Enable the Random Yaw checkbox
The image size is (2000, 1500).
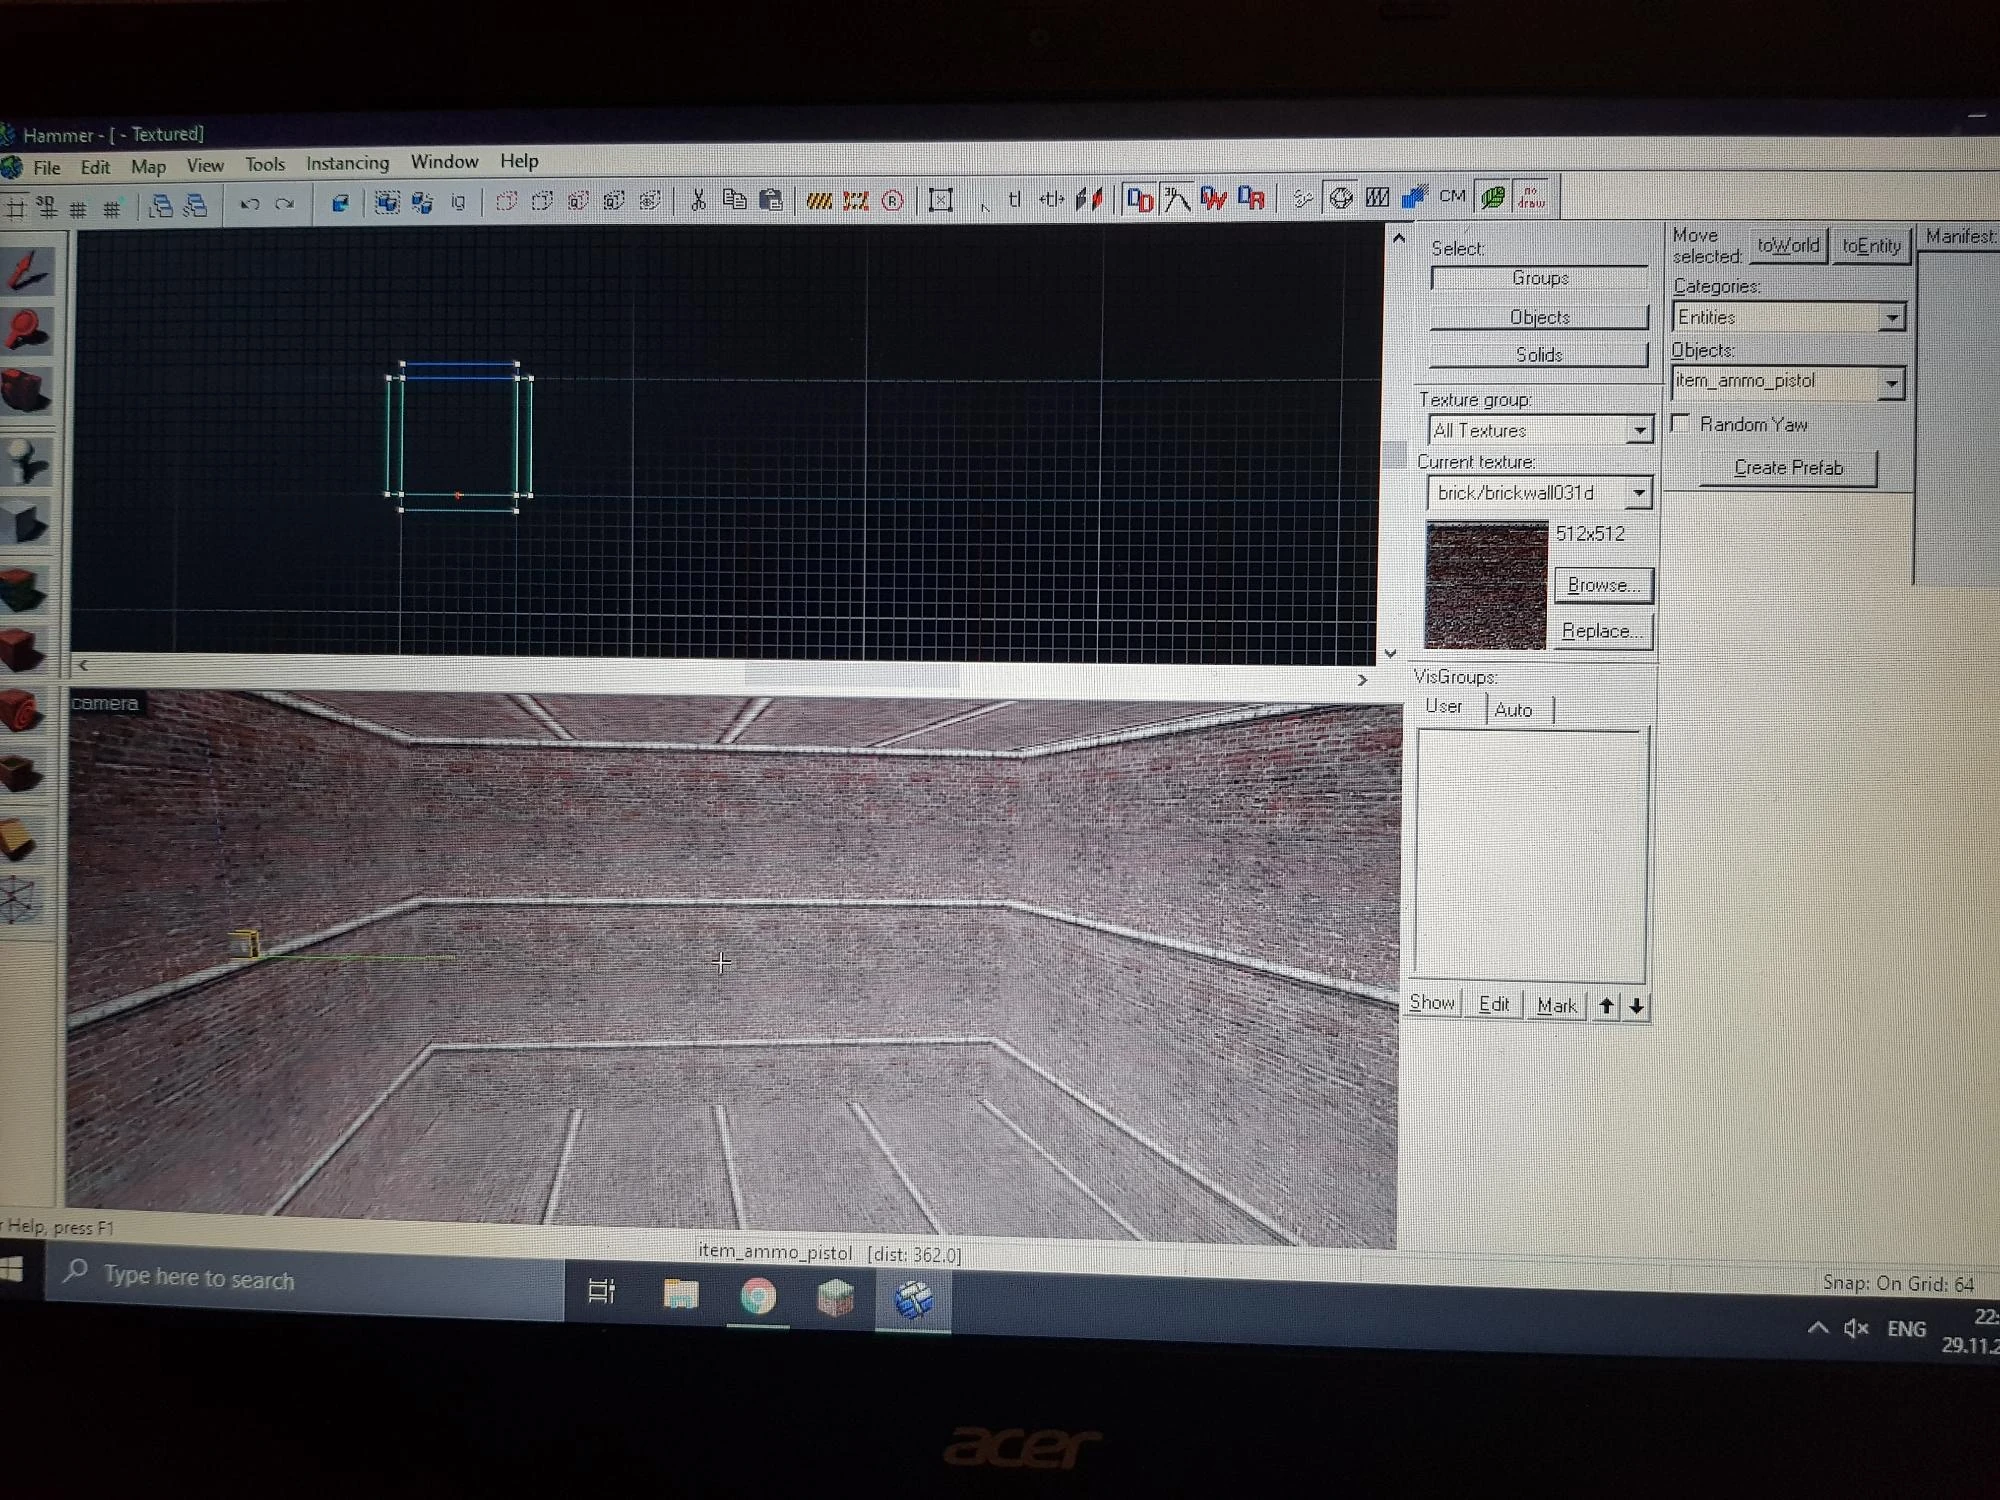point(1681,424)
